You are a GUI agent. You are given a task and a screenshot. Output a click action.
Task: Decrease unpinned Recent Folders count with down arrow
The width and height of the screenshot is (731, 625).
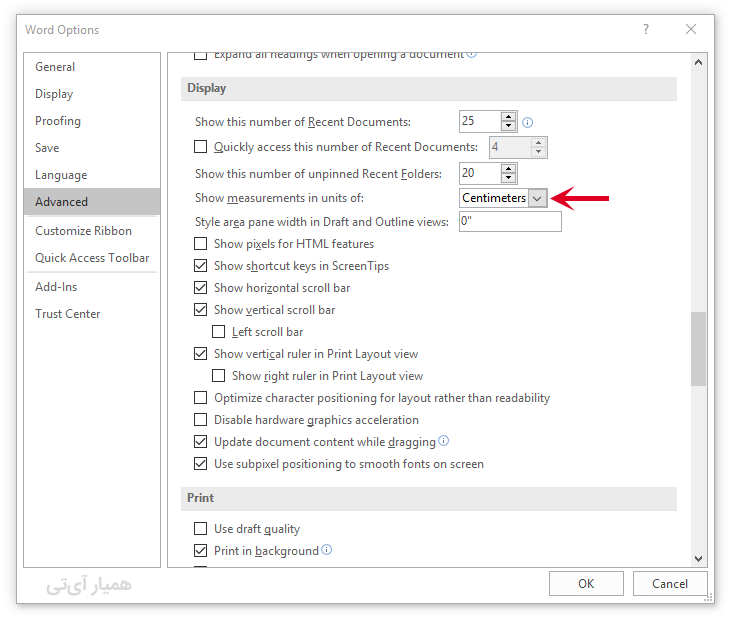(509, 178)
